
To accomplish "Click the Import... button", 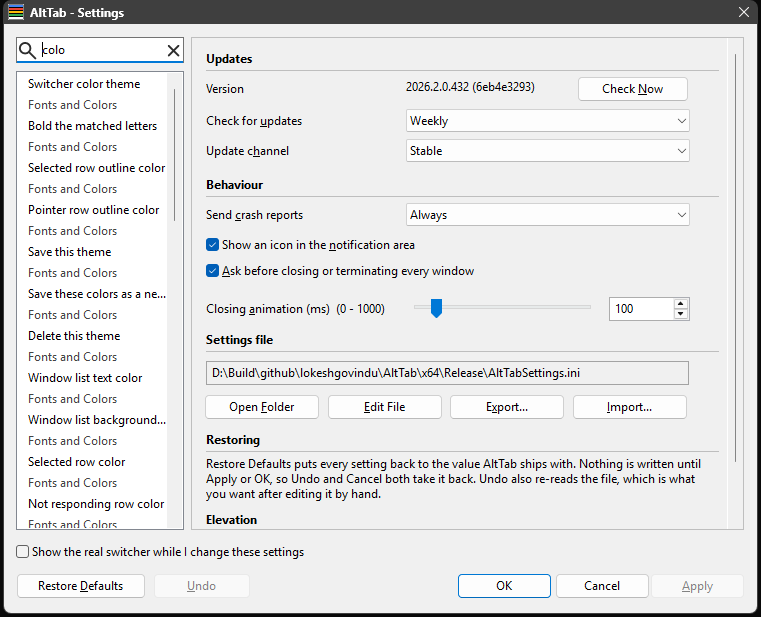I will click(x=629, y=407).
